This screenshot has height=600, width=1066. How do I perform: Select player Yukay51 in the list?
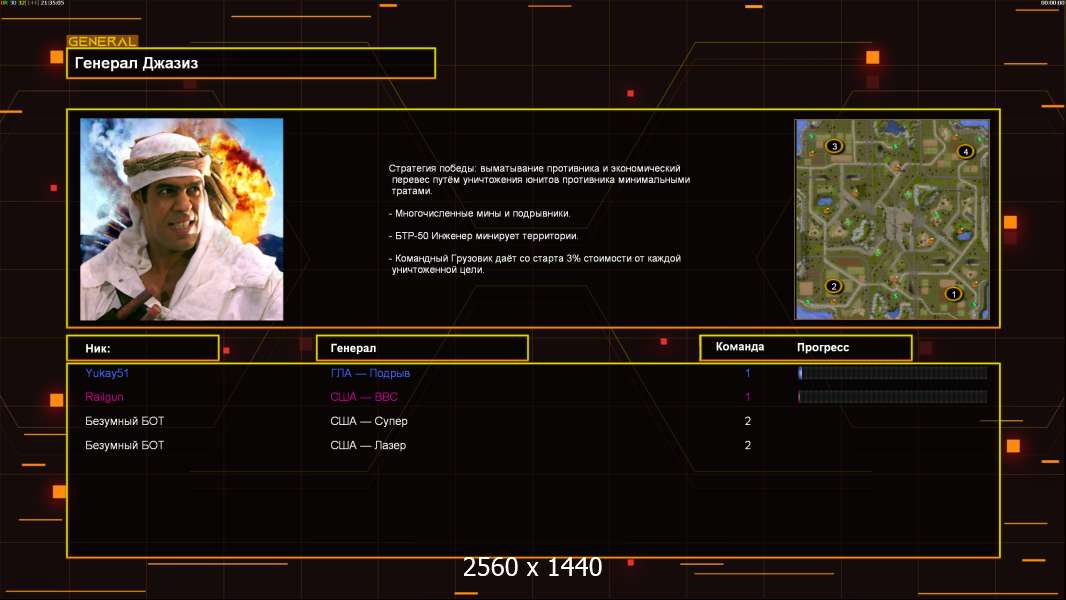[x=107, y=373]
